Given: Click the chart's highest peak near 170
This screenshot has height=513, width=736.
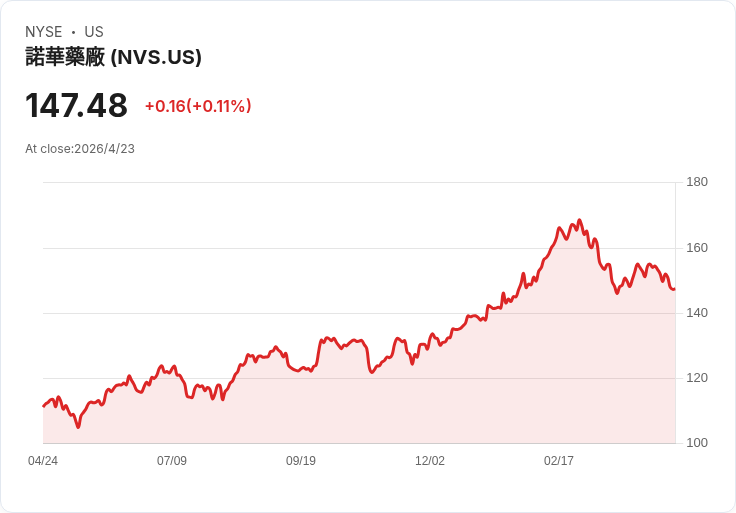Looking at the screenshot, I should coord(579,220).
